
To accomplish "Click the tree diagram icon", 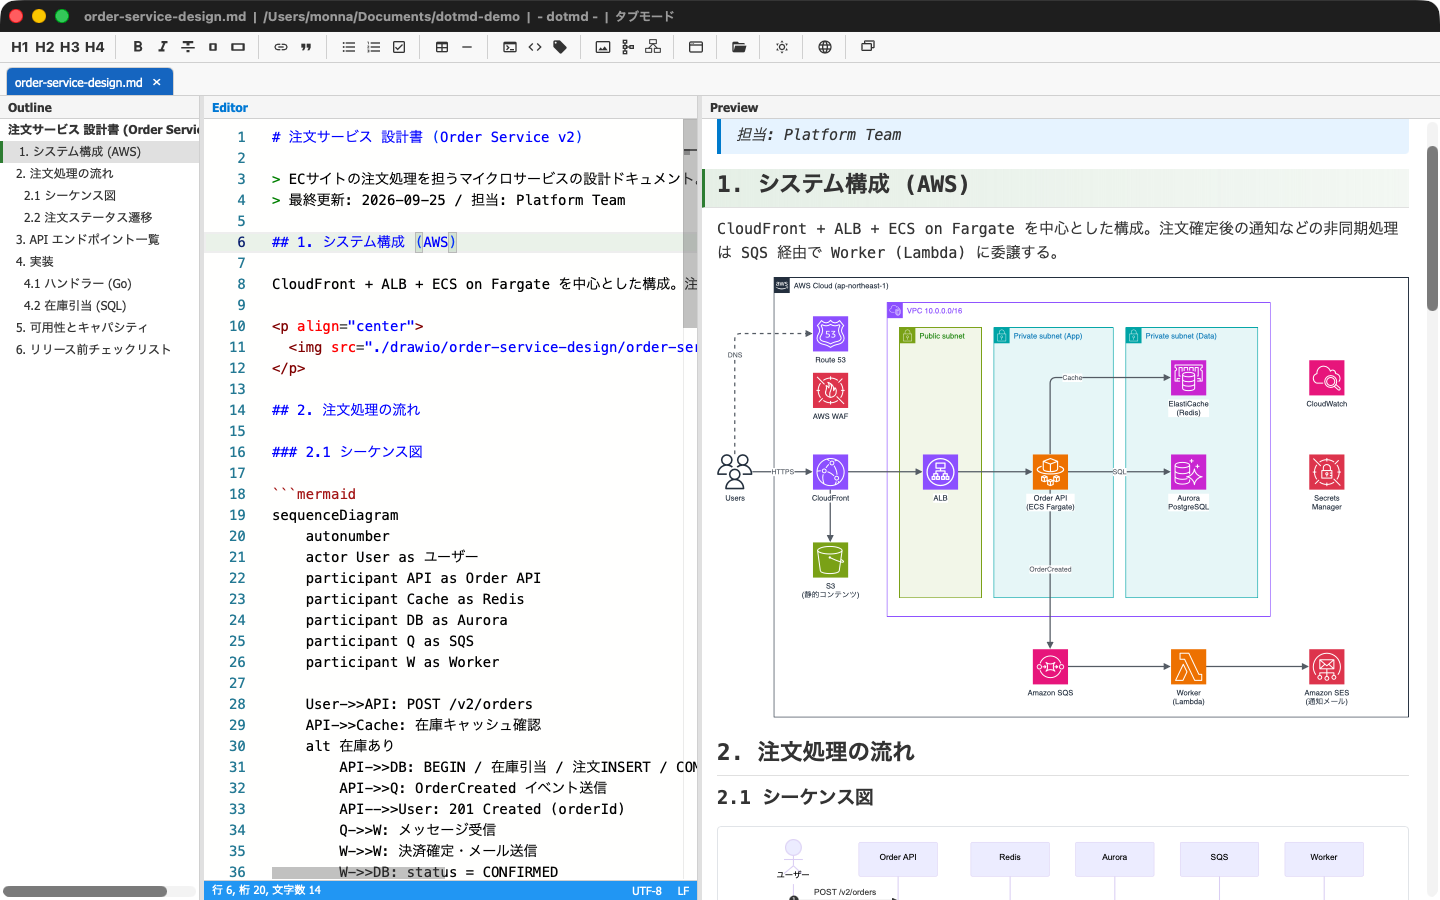I will pos(628,47).
